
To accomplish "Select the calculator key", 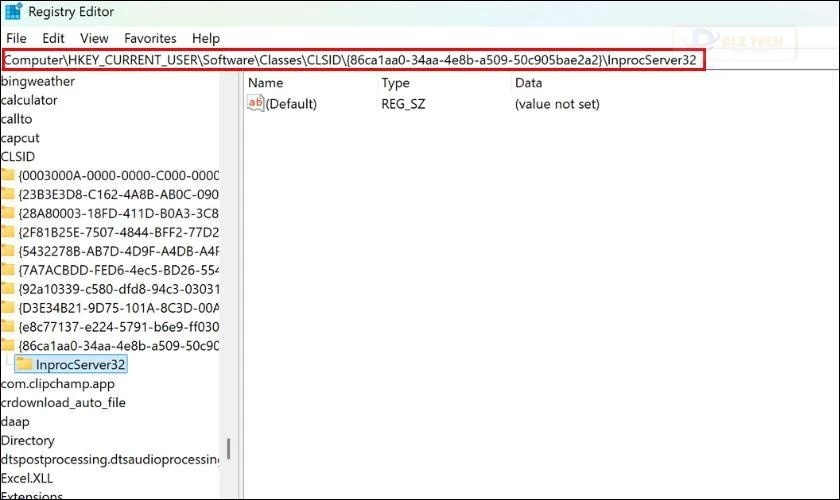I will [29, 100].
